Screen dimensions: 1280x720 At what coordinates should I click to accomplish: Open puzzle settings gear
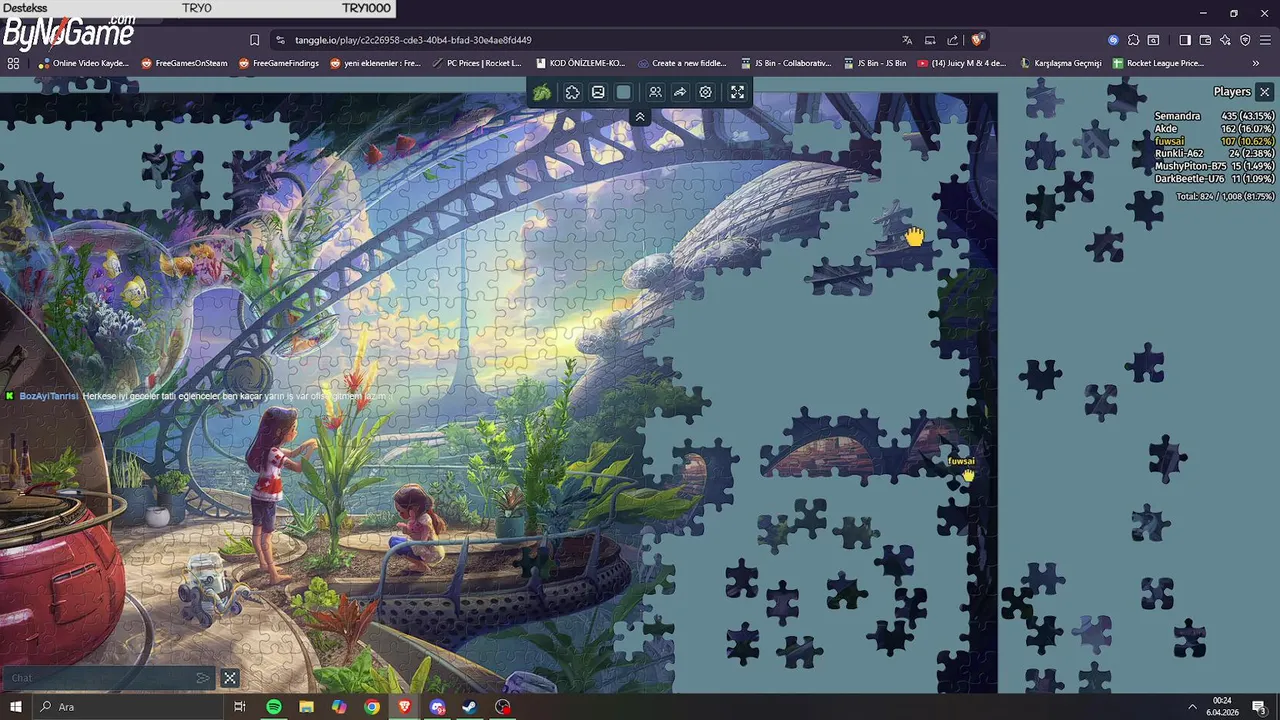[706, 92]
